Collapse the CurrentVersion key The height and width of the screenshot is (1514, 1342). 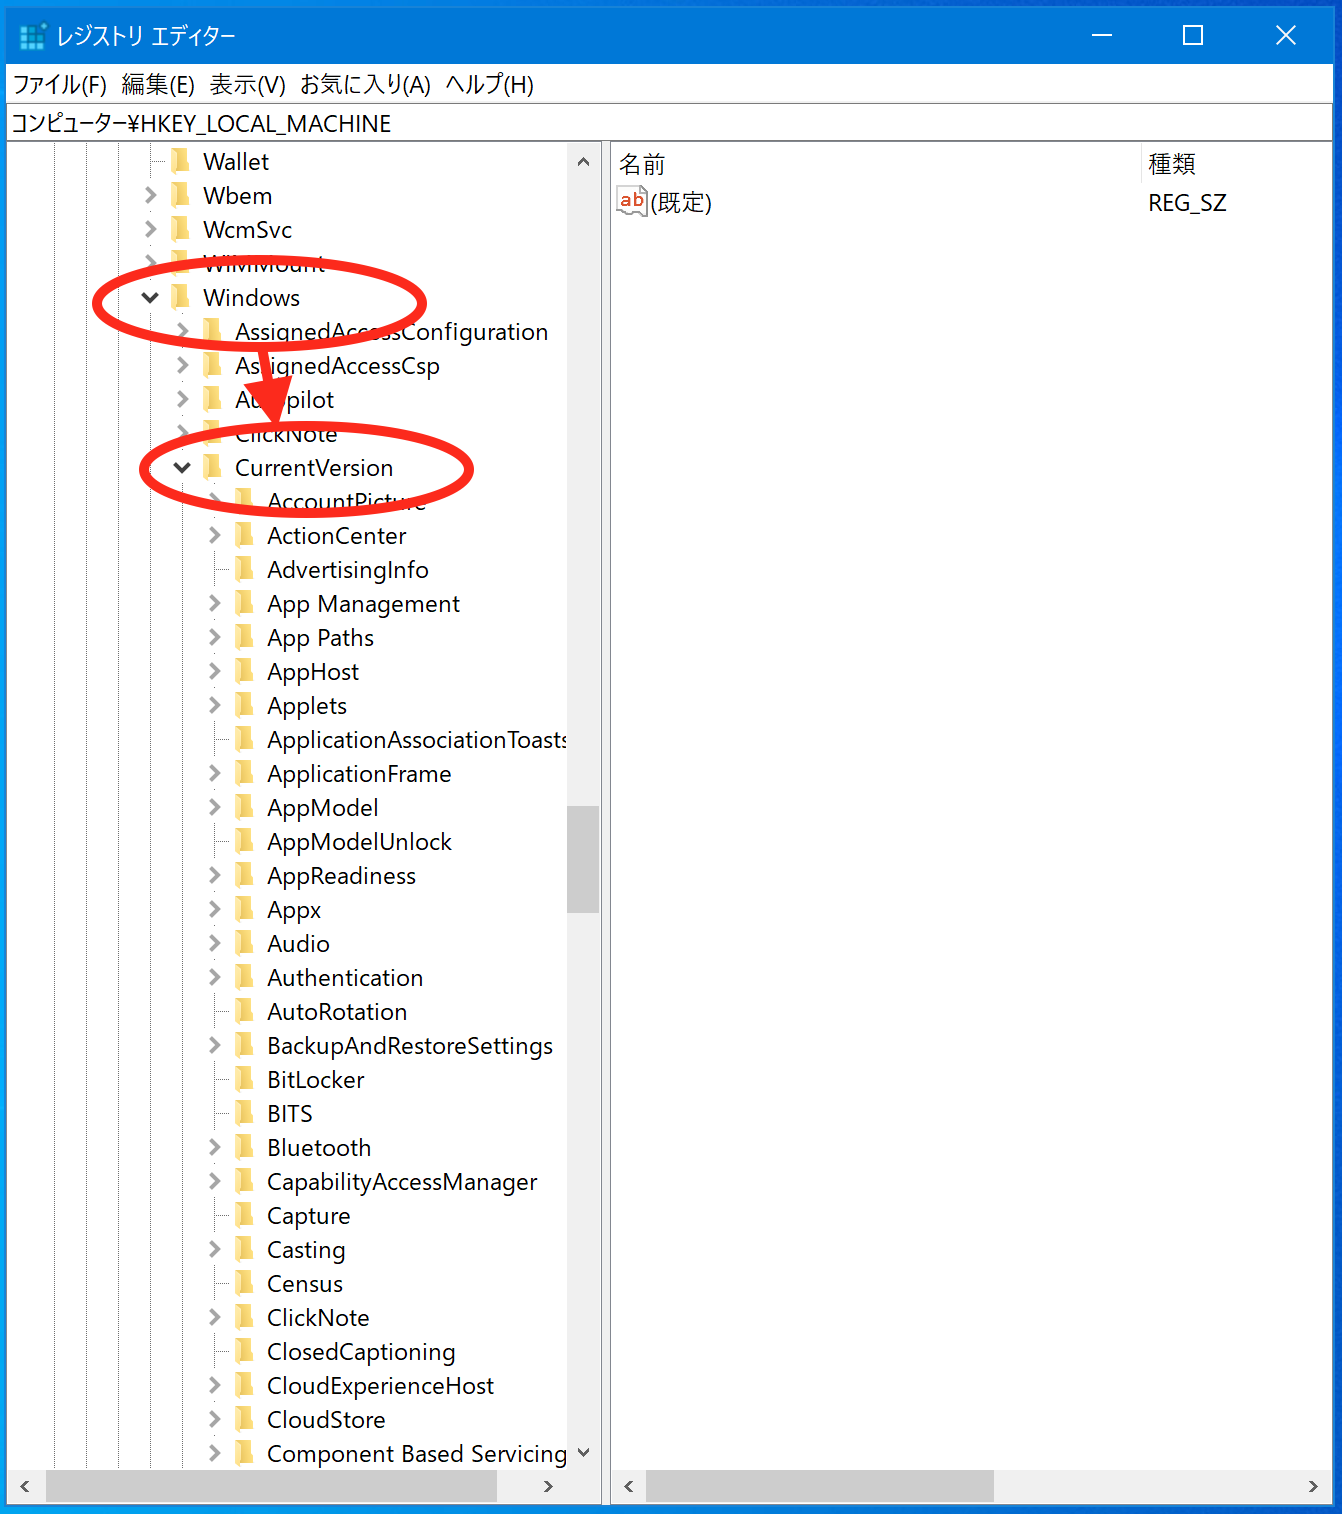(182, 467)
